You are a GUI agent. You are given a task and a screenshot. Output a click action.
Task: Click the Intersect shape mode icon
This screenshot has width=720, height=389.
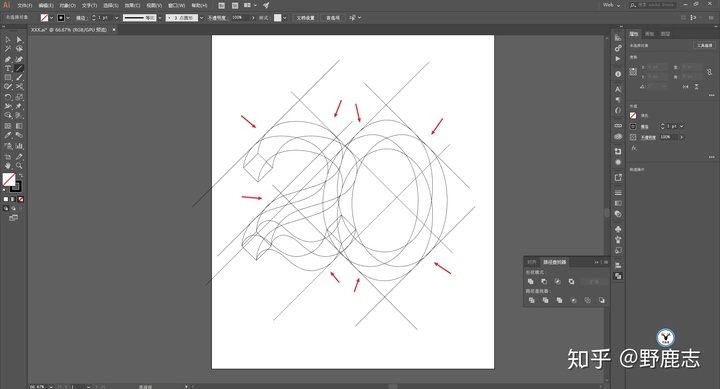click(557, 282)
